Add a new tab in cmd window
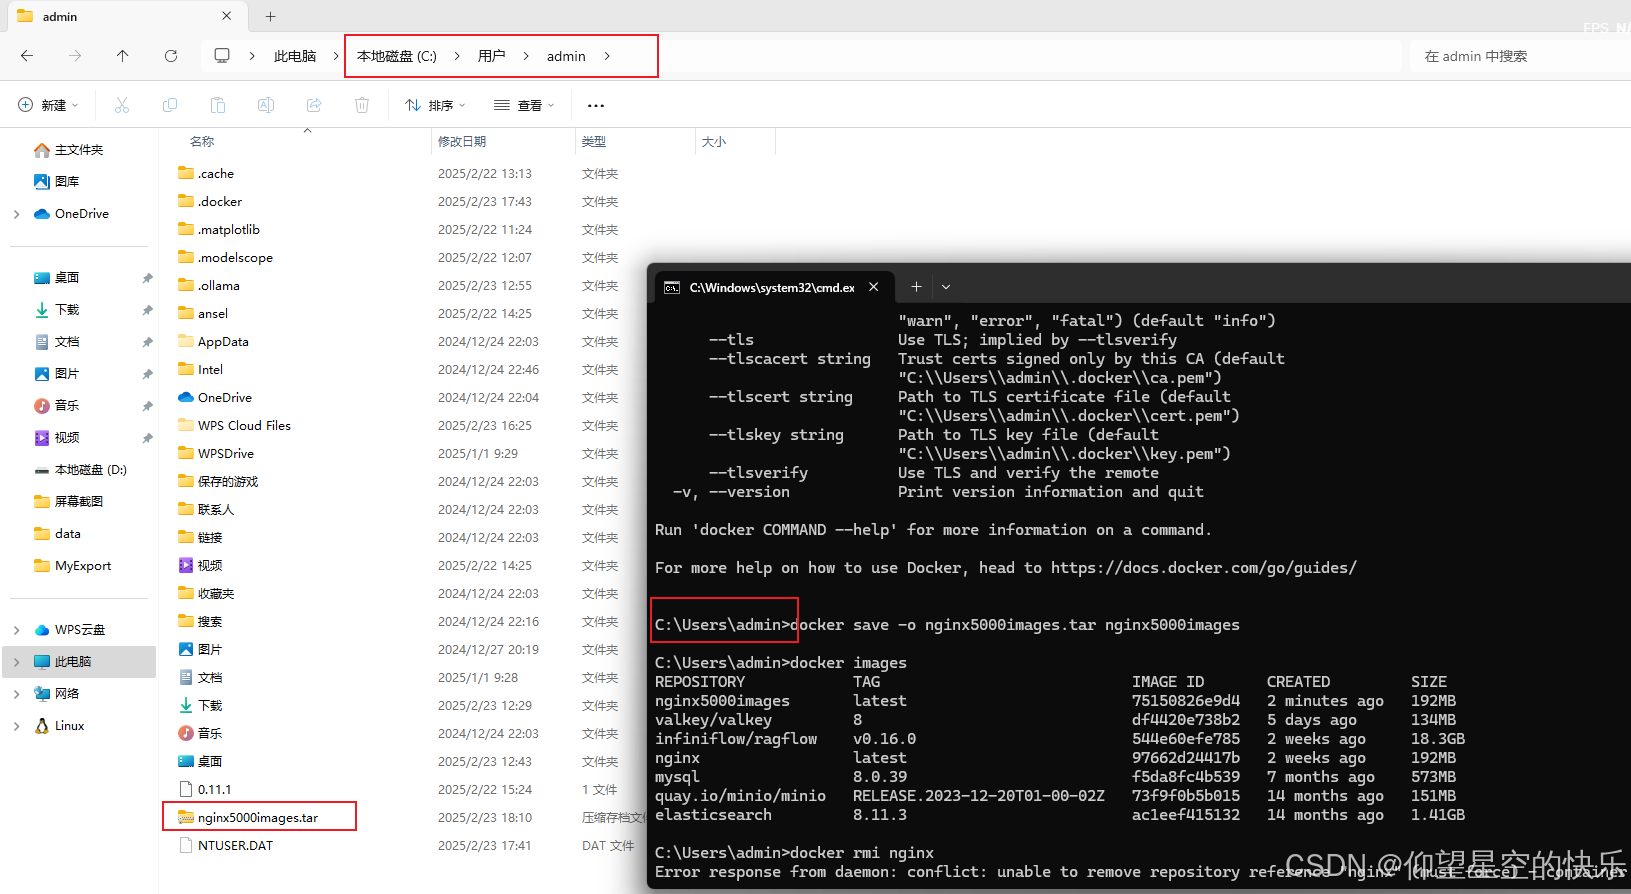This screenshot has height=894, width=1631. pos(916,287)
